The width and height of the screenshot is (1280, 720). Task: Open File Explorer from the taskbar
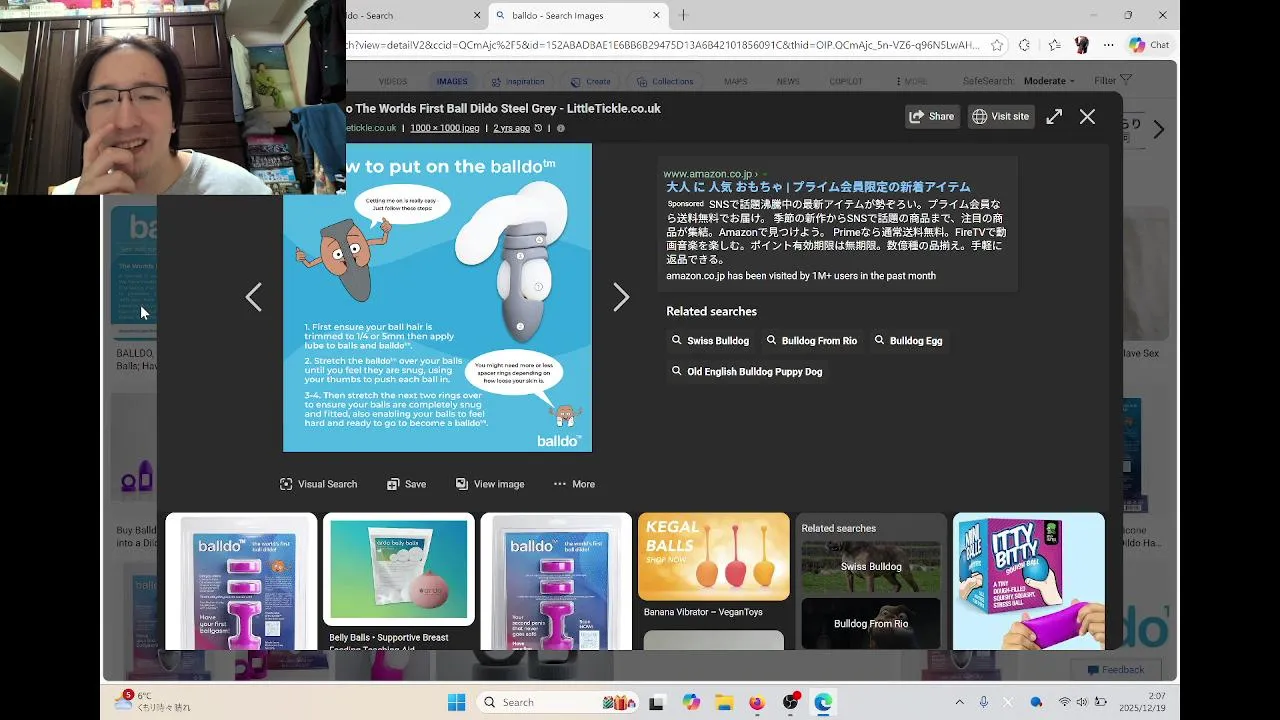pyautogui.click(x=724, y=703)
